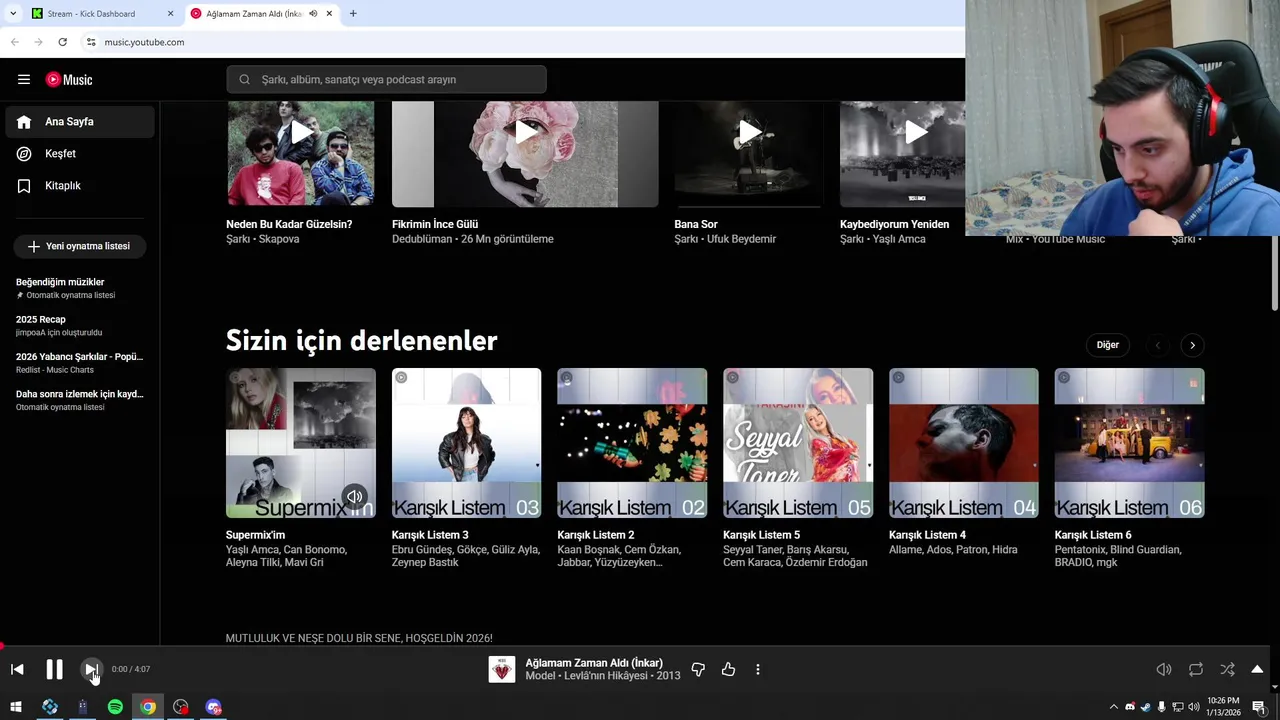Open 2025 Recap playlist
Viewport: 1280px width, 720px height.
tap(80, 325)
